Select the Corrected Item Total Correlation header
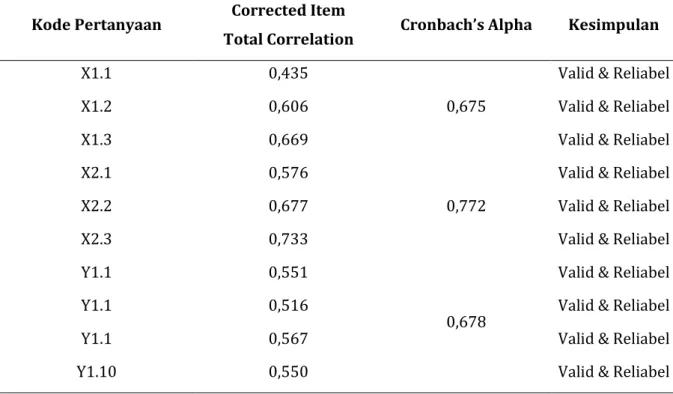The width and height of the screenshot is (673, 394). [288, 24]
